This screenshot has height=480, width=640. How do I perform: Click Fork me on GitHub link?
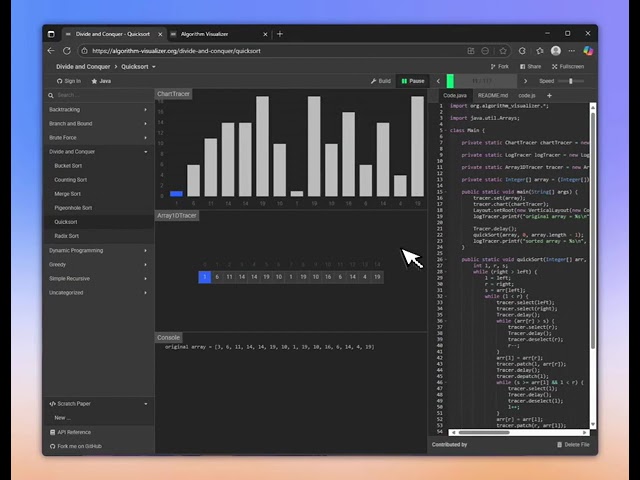click(x=98, y=446)
